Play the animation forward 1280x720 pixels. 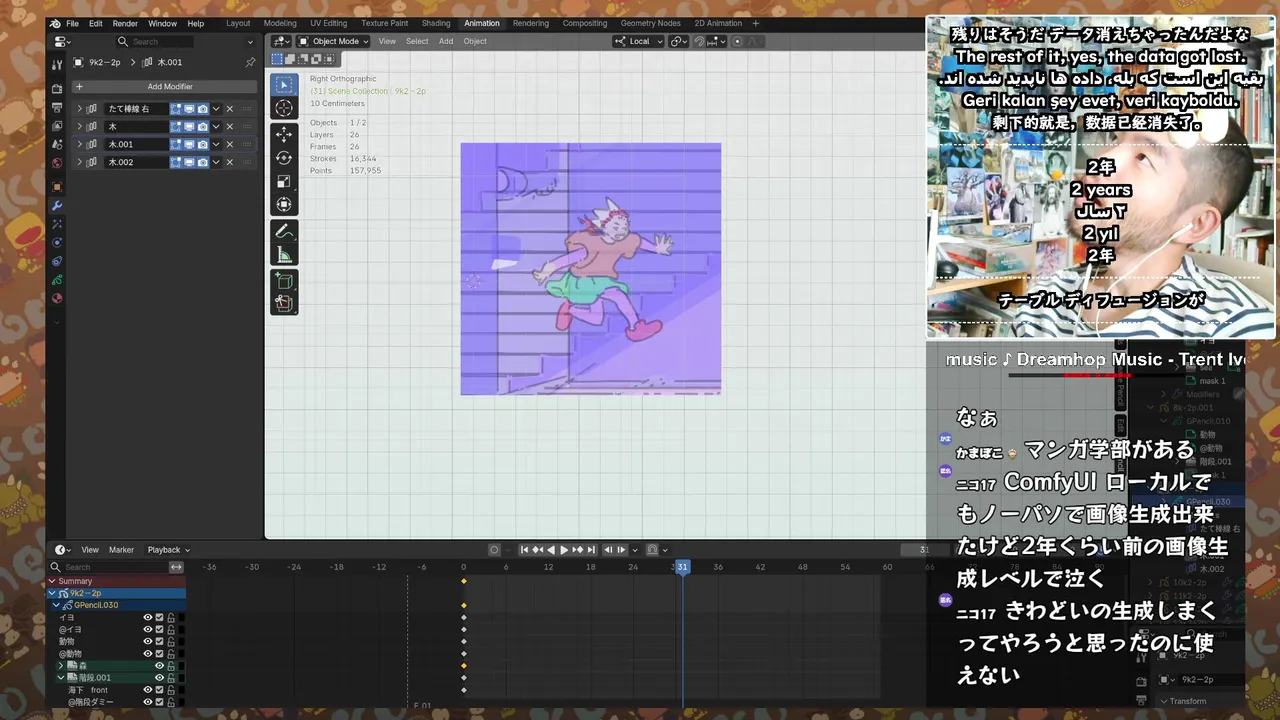pos(564,549)
